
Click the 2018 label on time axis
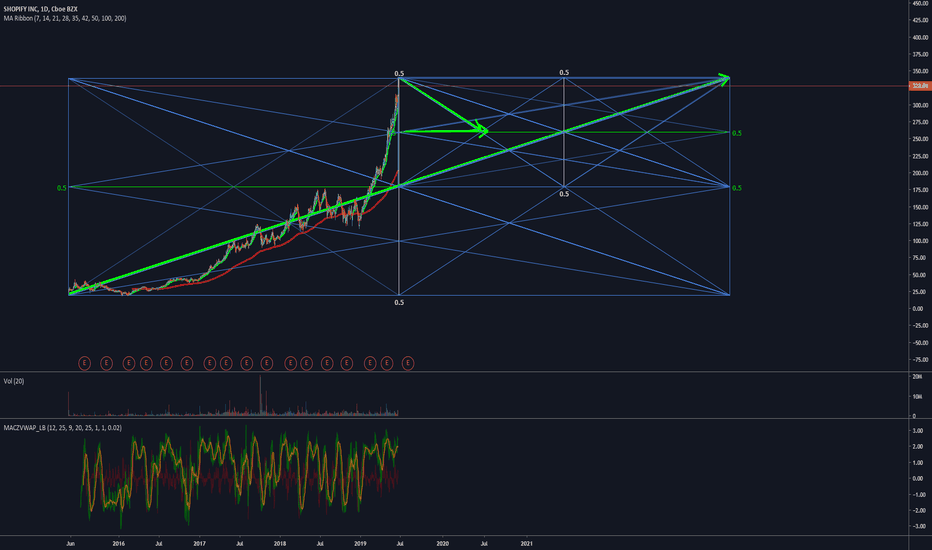tap(279, 543)
